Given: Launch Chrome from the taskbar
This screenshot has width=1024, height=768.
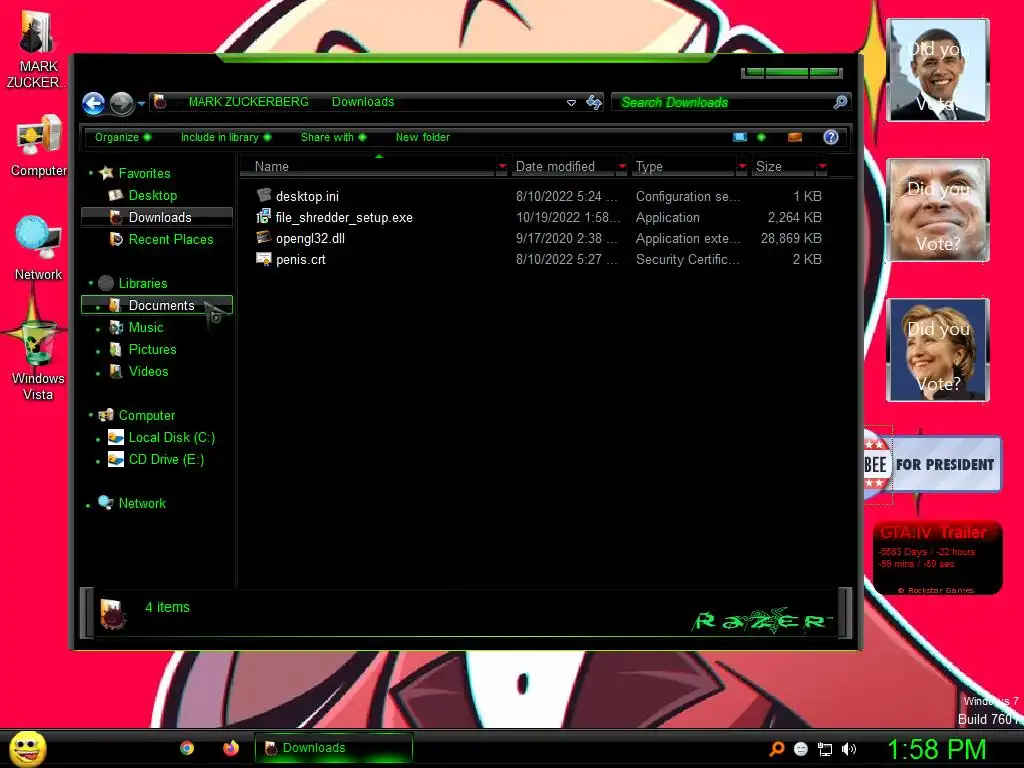Looking at the screenshot, I should (x=187, y=748).
